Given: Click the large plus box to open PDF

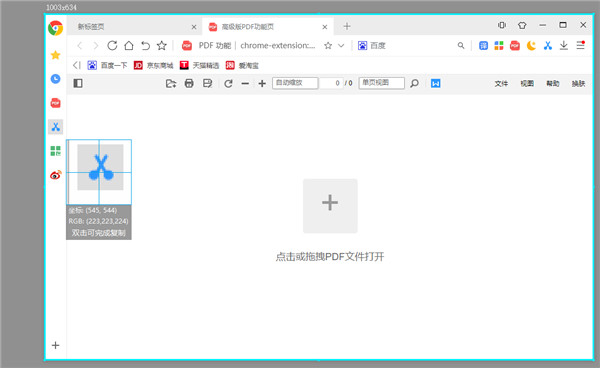Looking at the screenshot, I should [330, 206].
